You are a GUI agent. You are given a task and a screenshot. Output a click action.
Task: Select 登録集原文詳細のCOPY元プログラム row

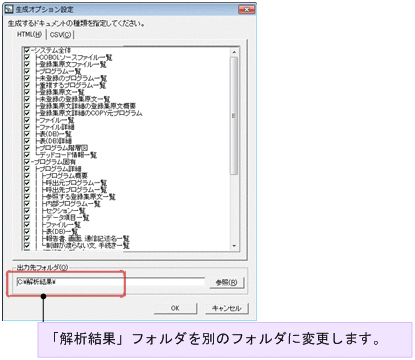[91, 113]
